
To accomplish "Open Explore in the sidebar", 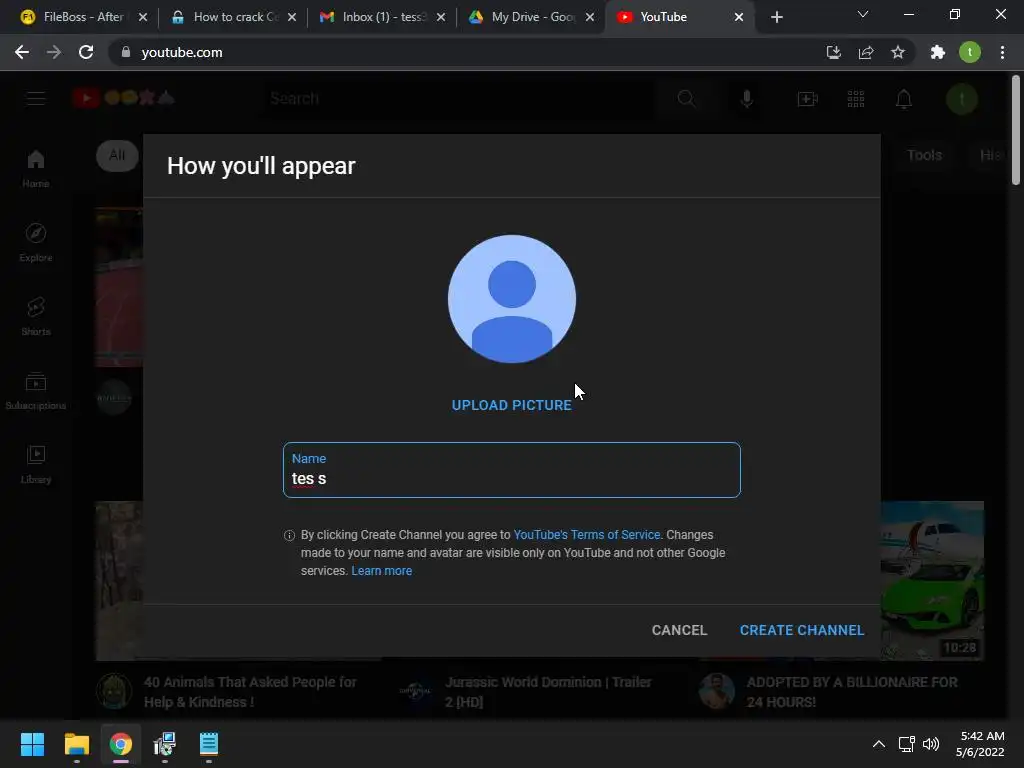I will coord(36,242).
